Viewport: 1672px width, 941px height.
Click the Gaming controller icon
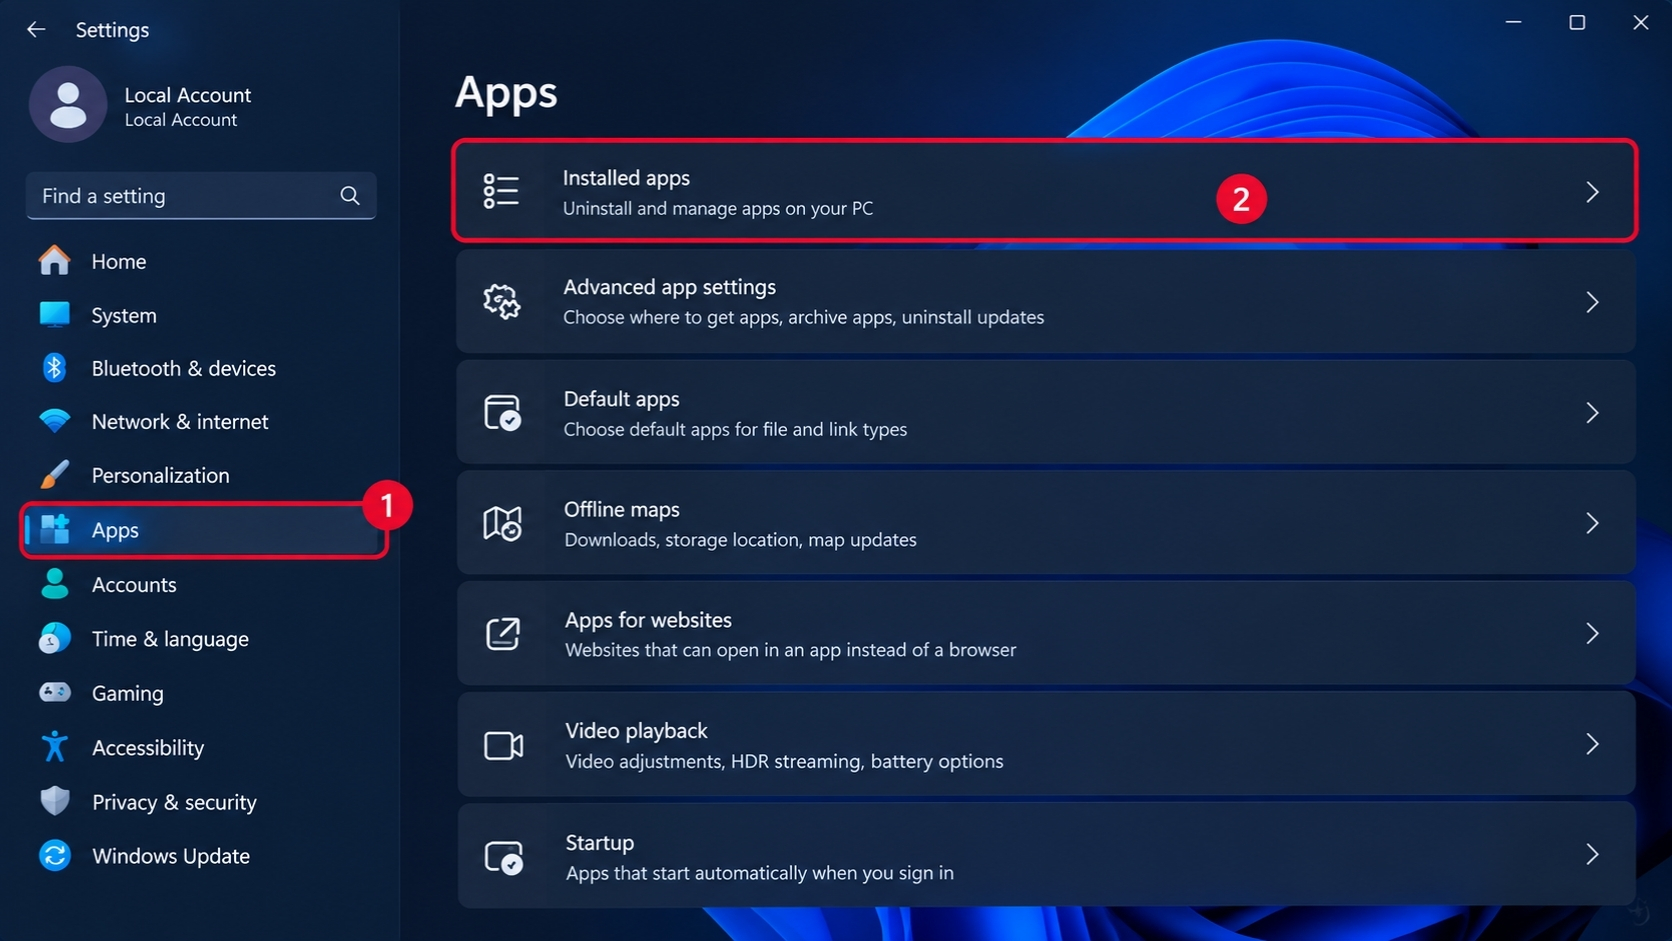click(x=55, y=692)
